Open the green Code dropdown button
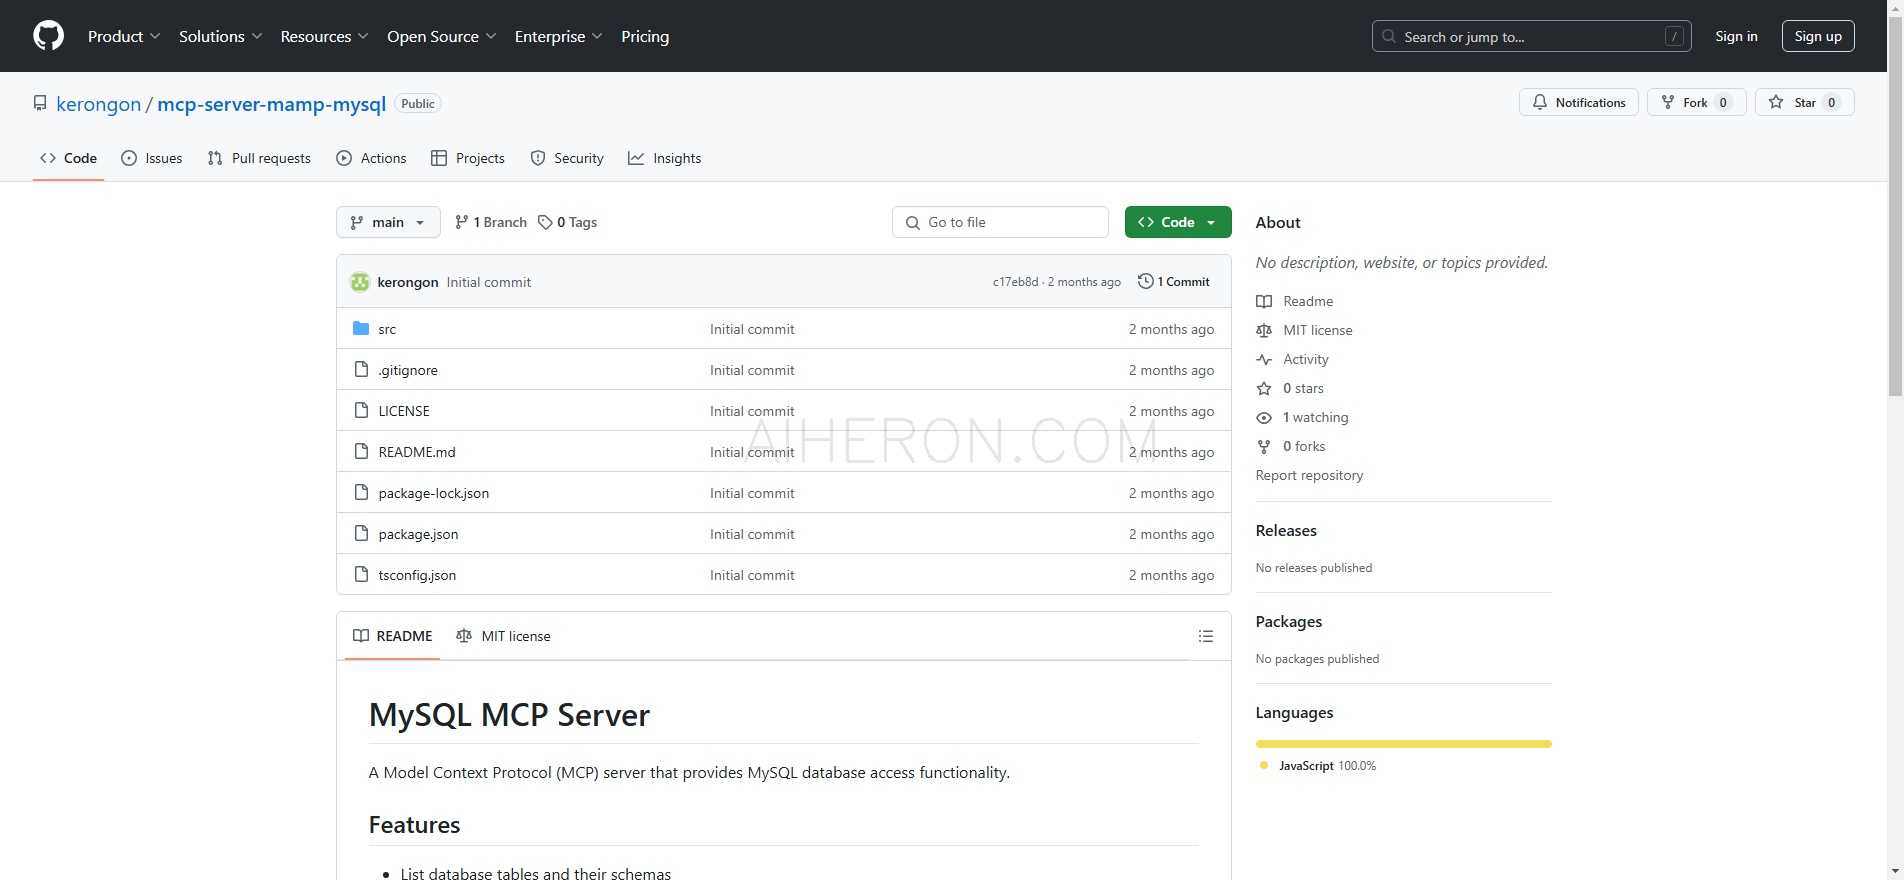1904x880 pixels. pos(1177,222)
